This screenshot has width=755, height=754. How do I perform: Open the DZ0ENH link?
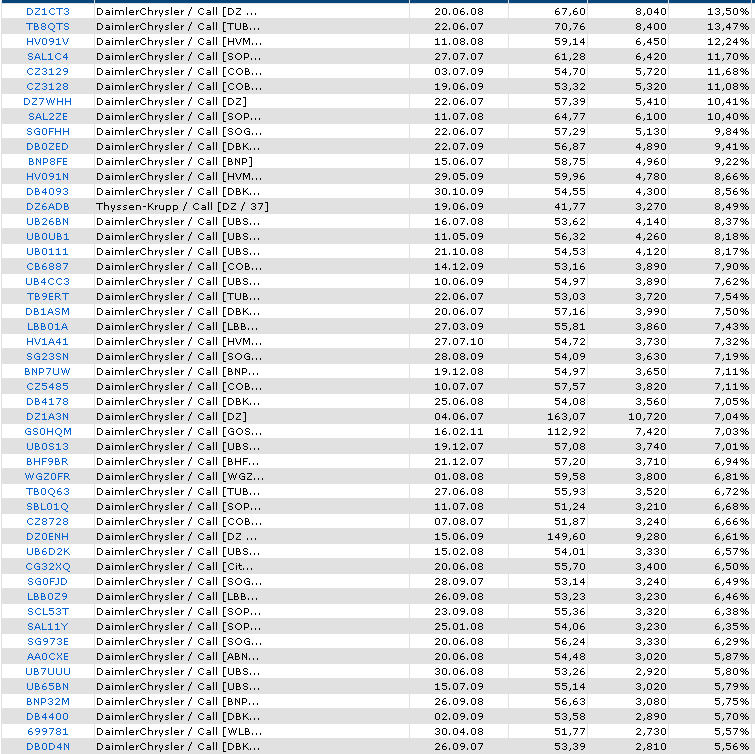(48, 536)
